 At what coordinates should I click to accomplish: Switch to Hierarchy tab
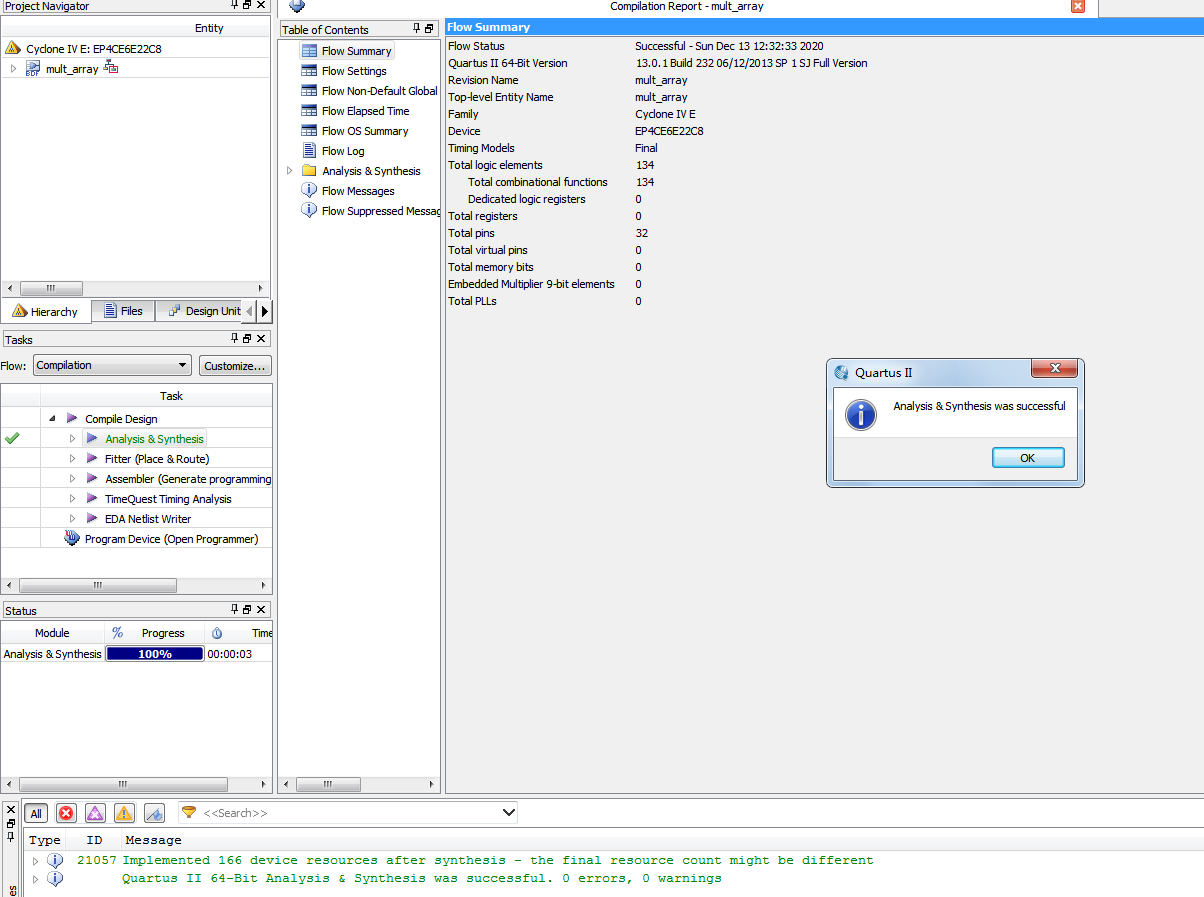45,312
